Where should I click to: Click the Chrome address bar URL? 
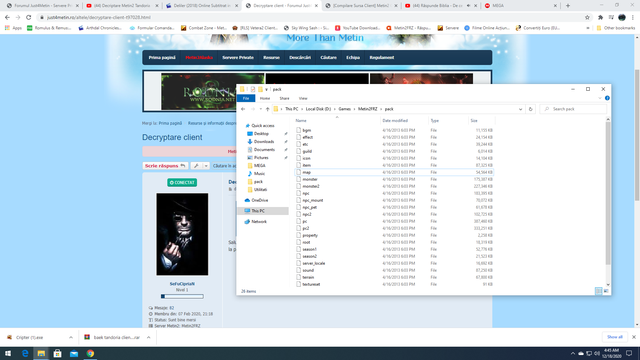pos(99,18)
